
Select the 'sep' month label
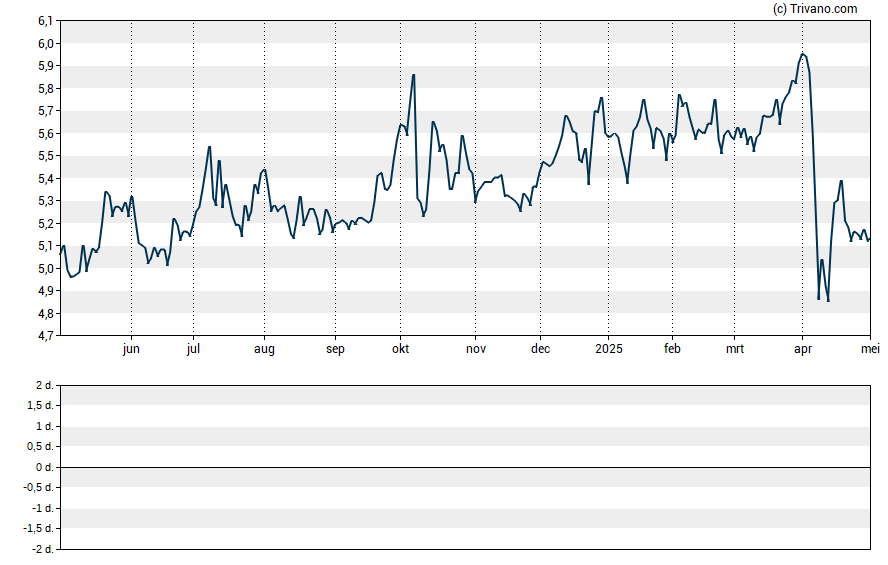335,349
